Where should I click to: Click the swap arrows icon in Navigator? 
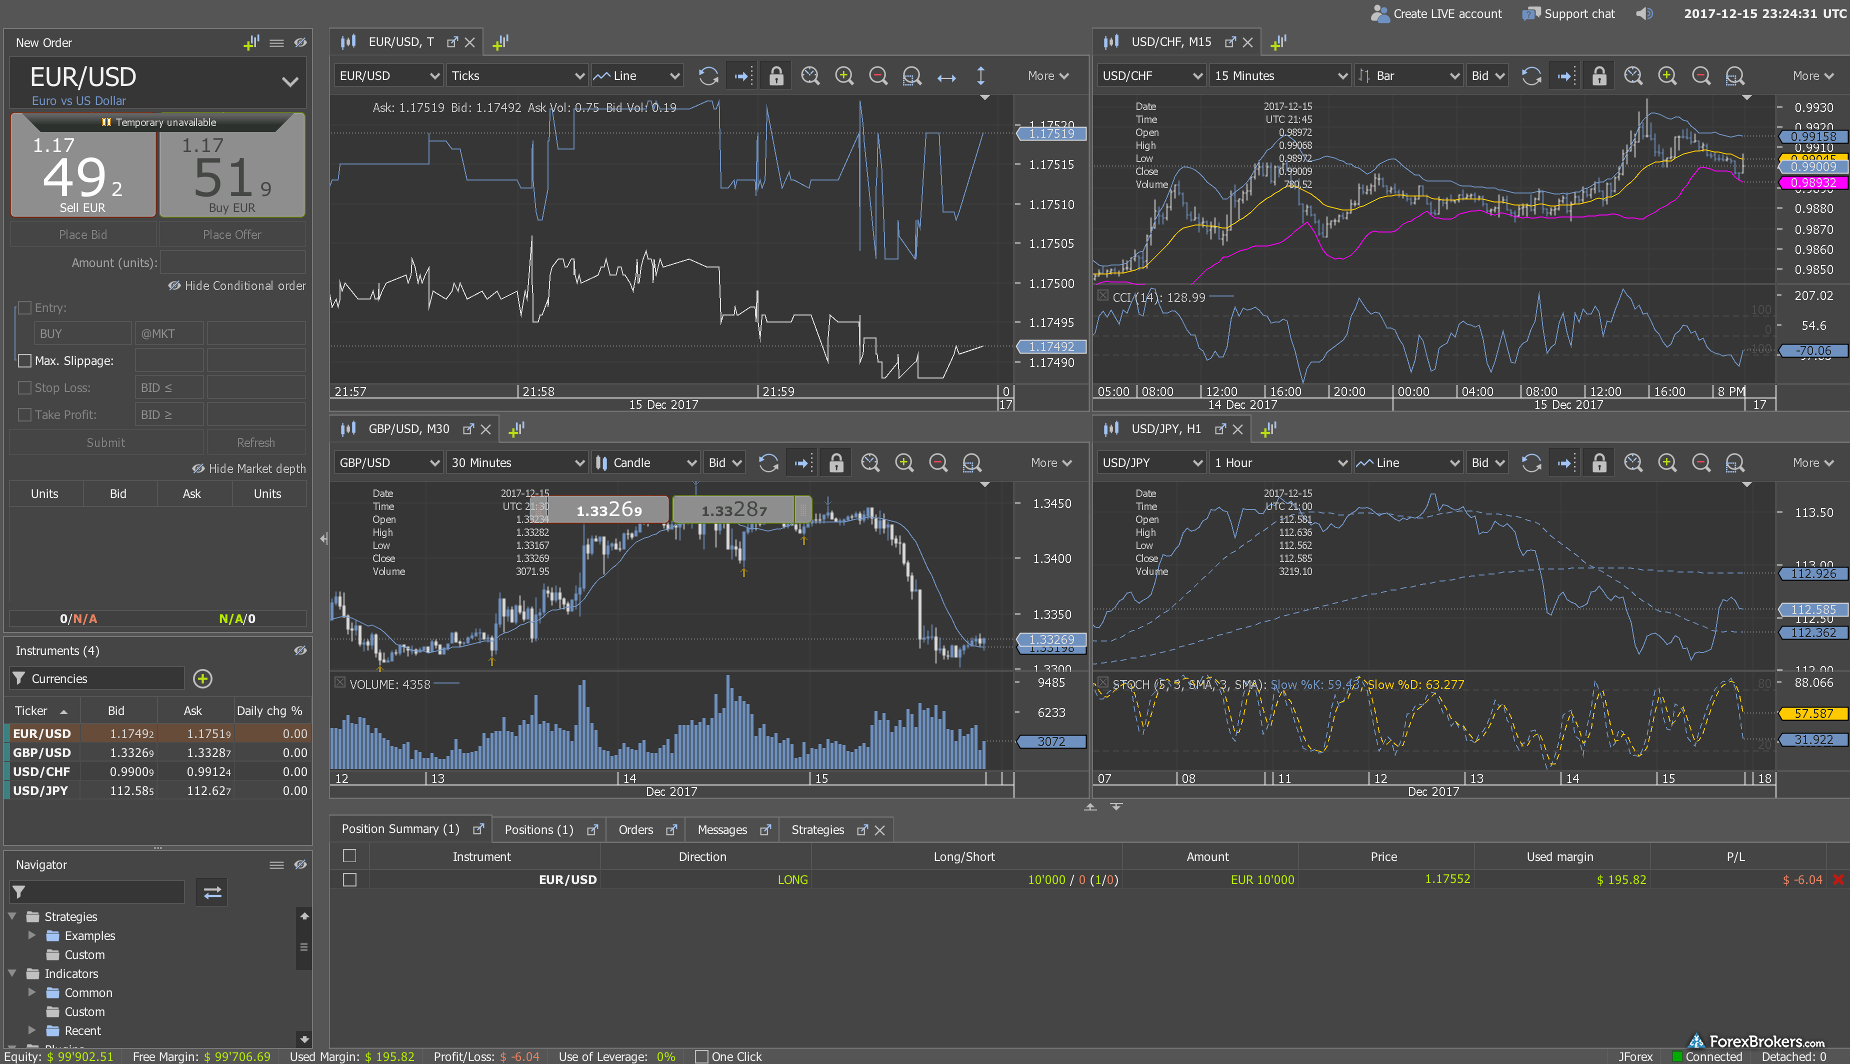(x=212, y=892)
